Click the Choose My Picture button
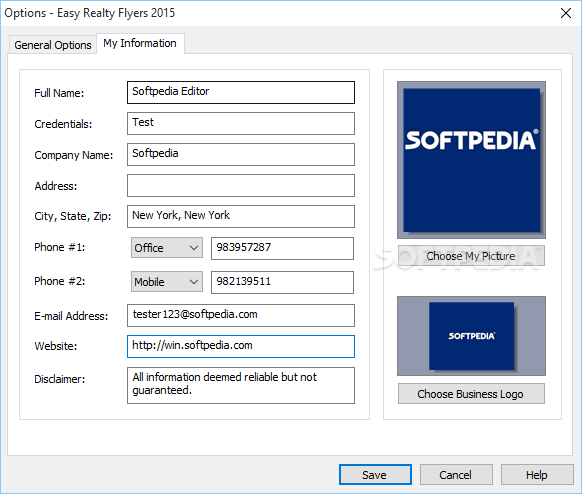This screenshot has height=494, width=582. 471,256
